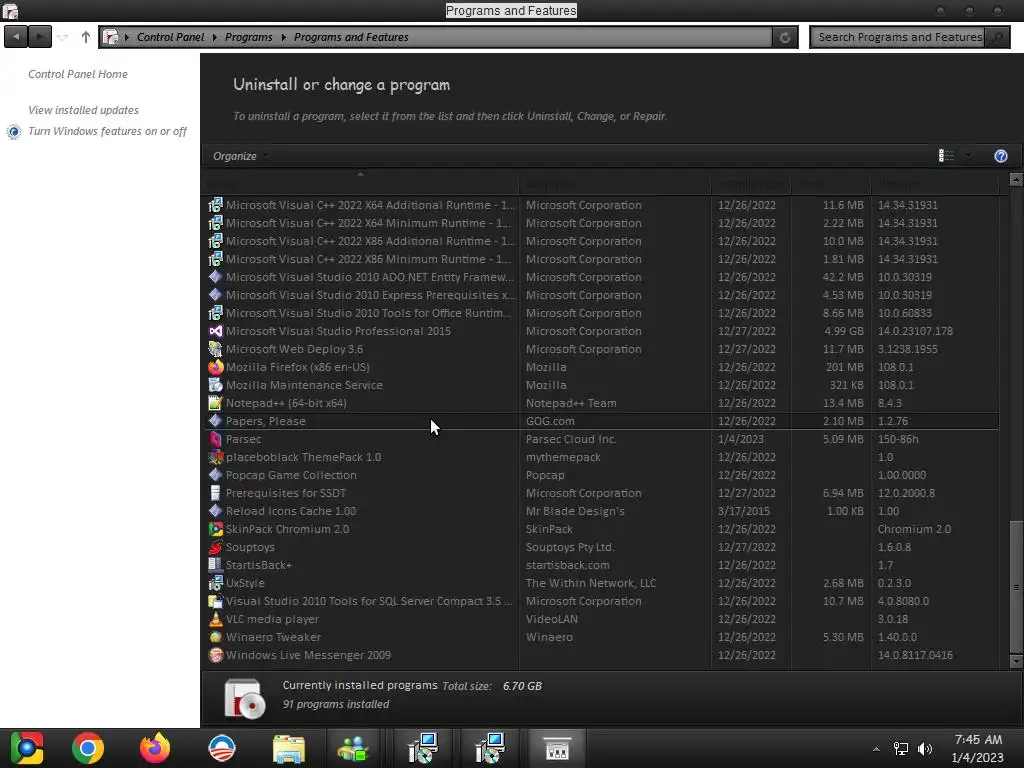Select Winaero Tweaker icon
Viewport: 1024px width, 768px height.
point(216,637)
